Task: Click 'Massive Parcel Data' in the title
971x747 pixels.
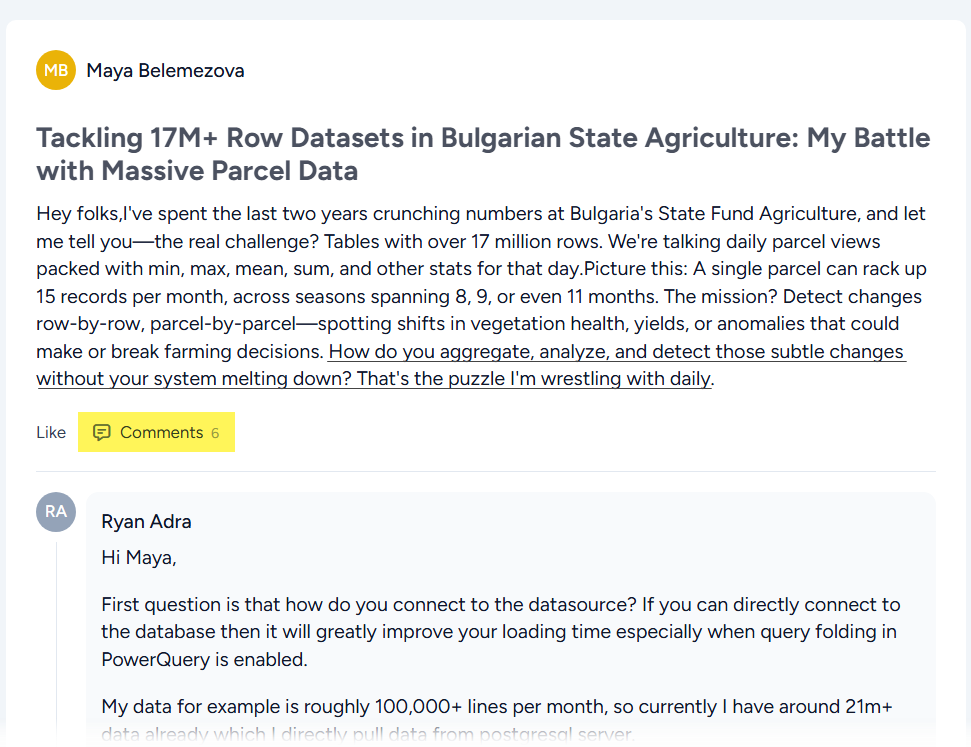Action: [229, 171]
